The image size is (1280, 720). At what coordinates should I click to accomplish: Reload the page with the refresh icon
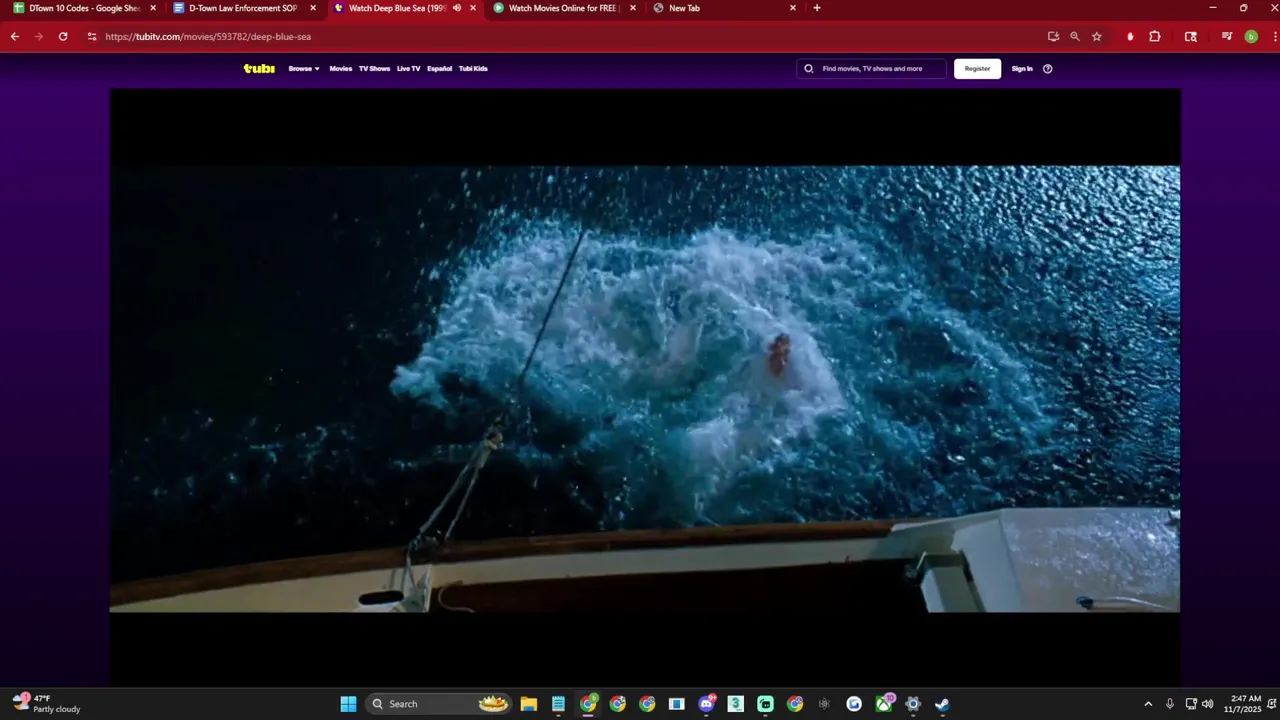click(63, 36)
